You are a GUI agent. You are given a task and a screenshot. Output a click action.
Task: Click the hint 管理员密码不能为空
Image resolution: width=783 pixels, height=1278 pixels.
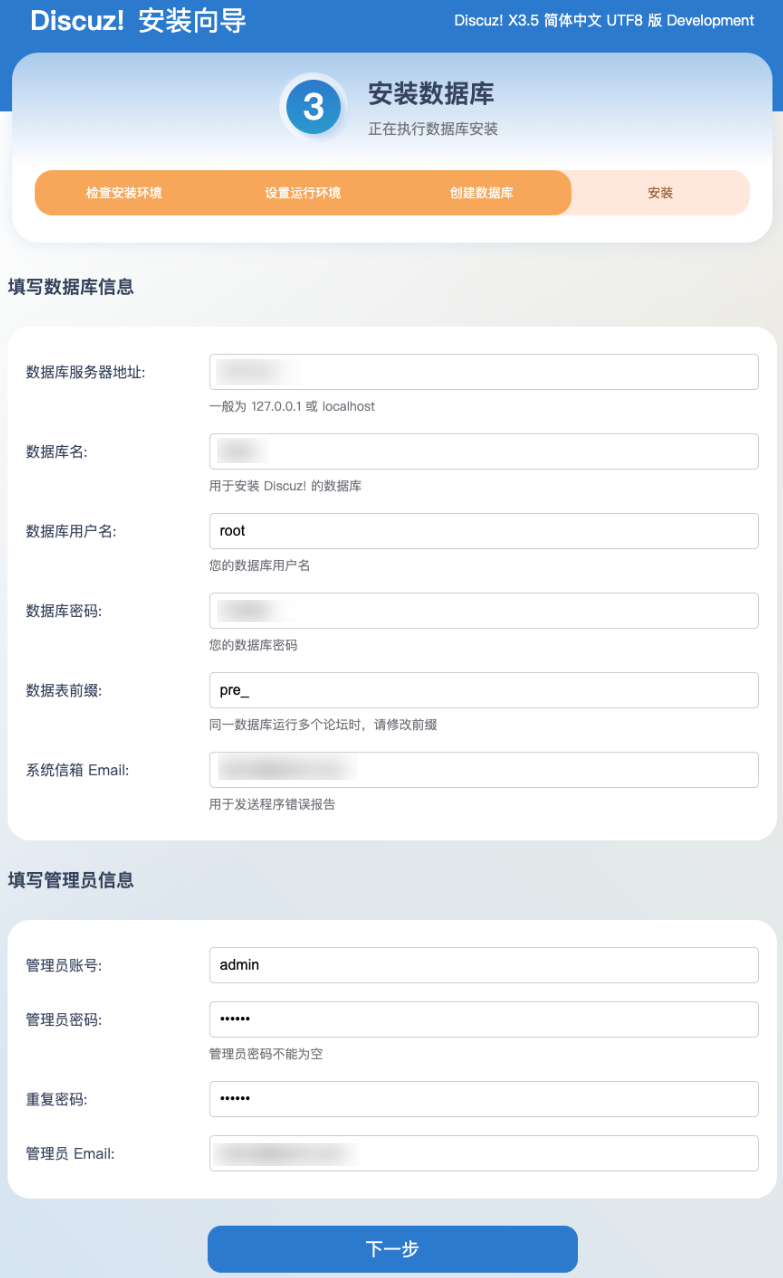click(x=266, y=1054)
